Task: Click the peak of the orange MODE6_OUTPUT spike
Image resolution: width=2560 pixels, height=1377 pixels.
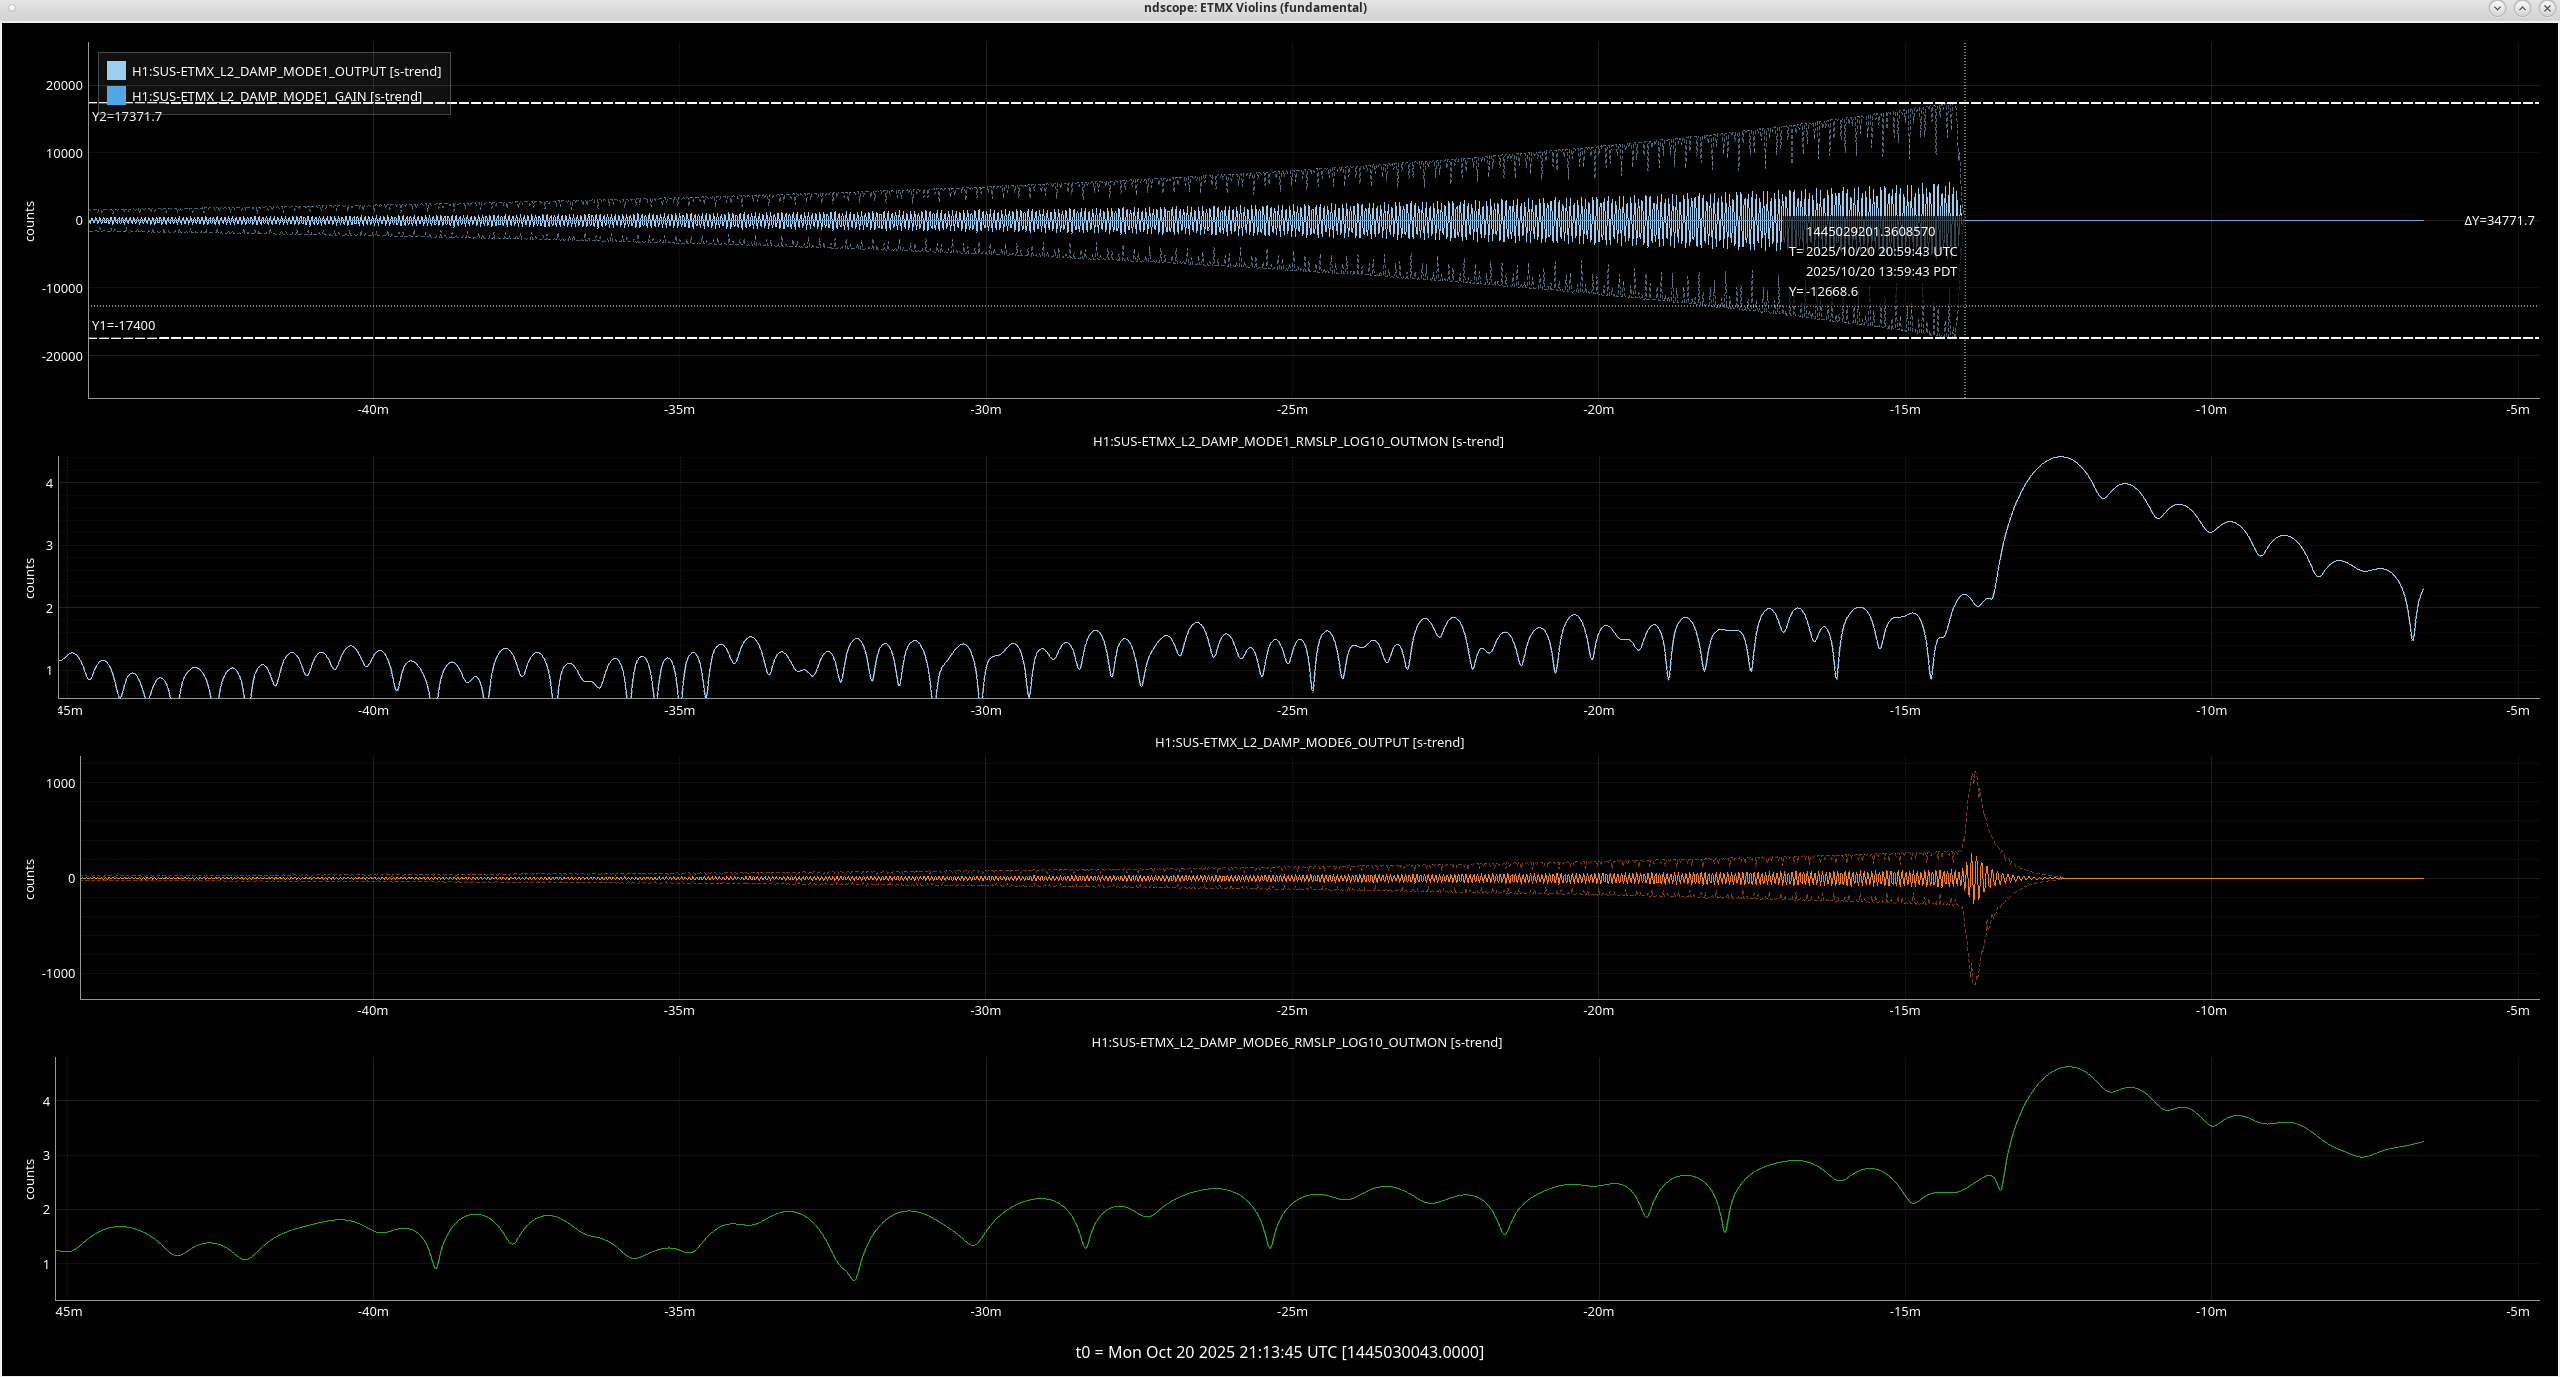Action: (x=1973, y=773)
